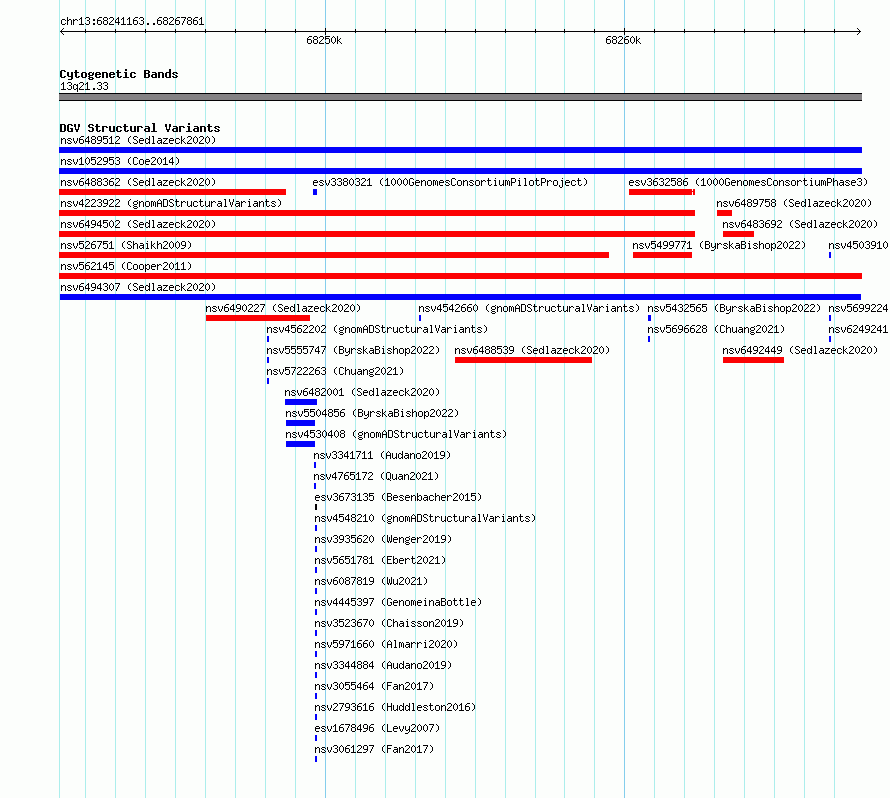The height and width of the screenshot is (798, 890).
Task: Click nsv4445397 (GenomeinaBottle) label
Action: pyautogui.click(x=398, y=602)
